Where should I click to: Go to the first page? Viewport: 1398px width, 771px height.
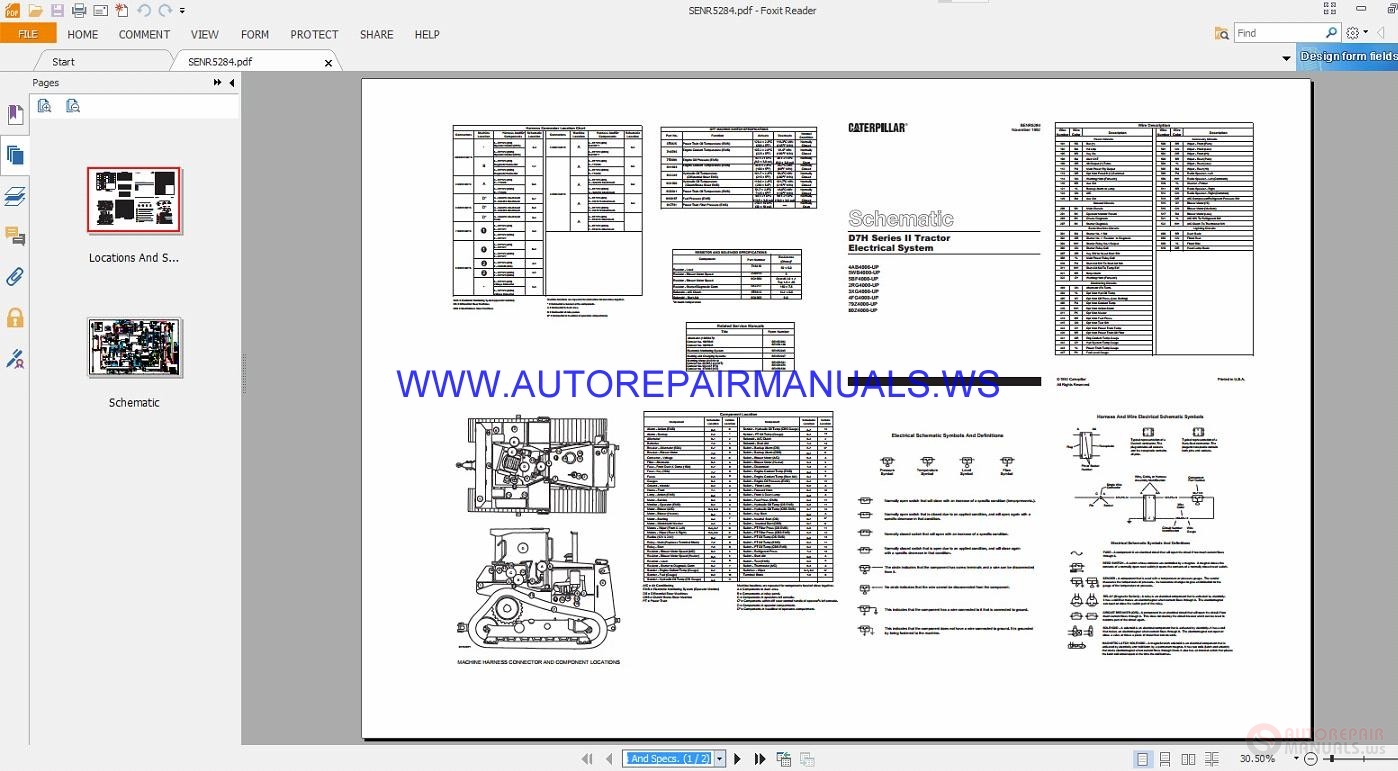587,759
